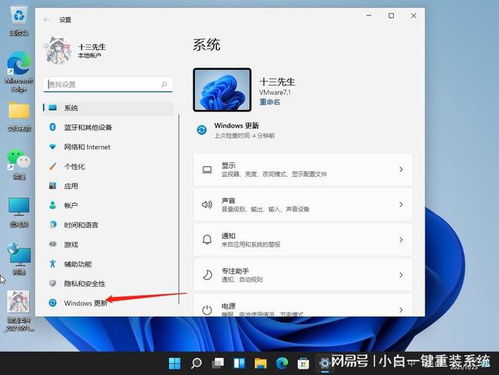Image resolution: width=499 pixels, height=375 pixels.
Task: Click the time and language globe icon
Action: coord(53,224)
